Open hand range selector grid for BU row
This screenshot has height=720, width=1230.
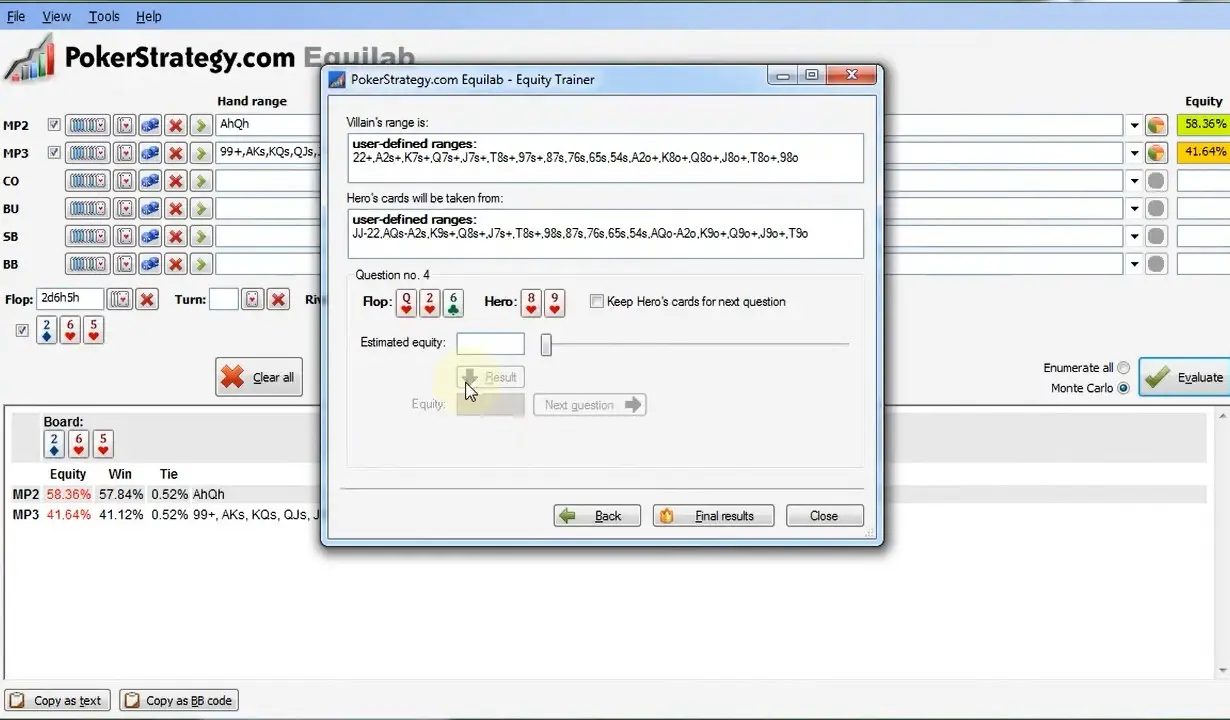[87, 209]
